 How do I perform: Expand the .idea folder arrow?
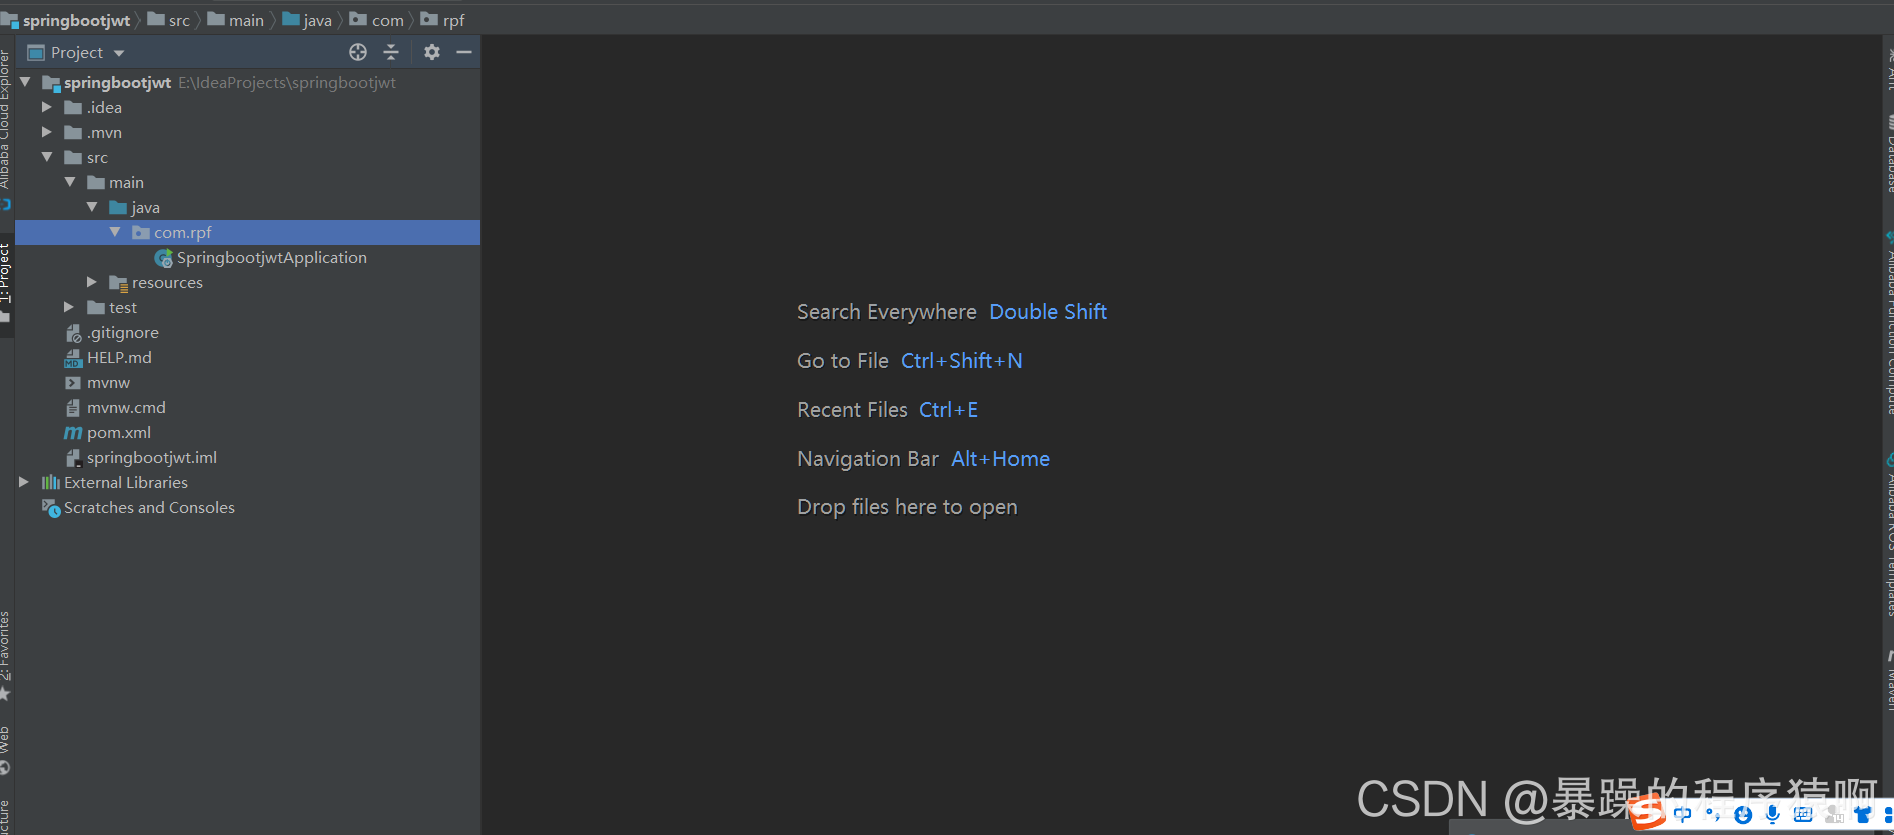47,107
